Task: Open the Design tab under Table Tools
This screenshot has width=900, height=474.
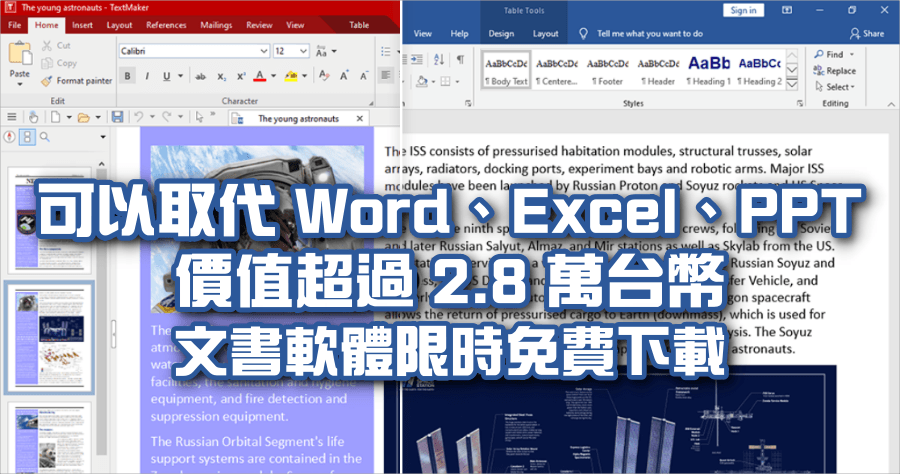Action: (x=501, y=34)
